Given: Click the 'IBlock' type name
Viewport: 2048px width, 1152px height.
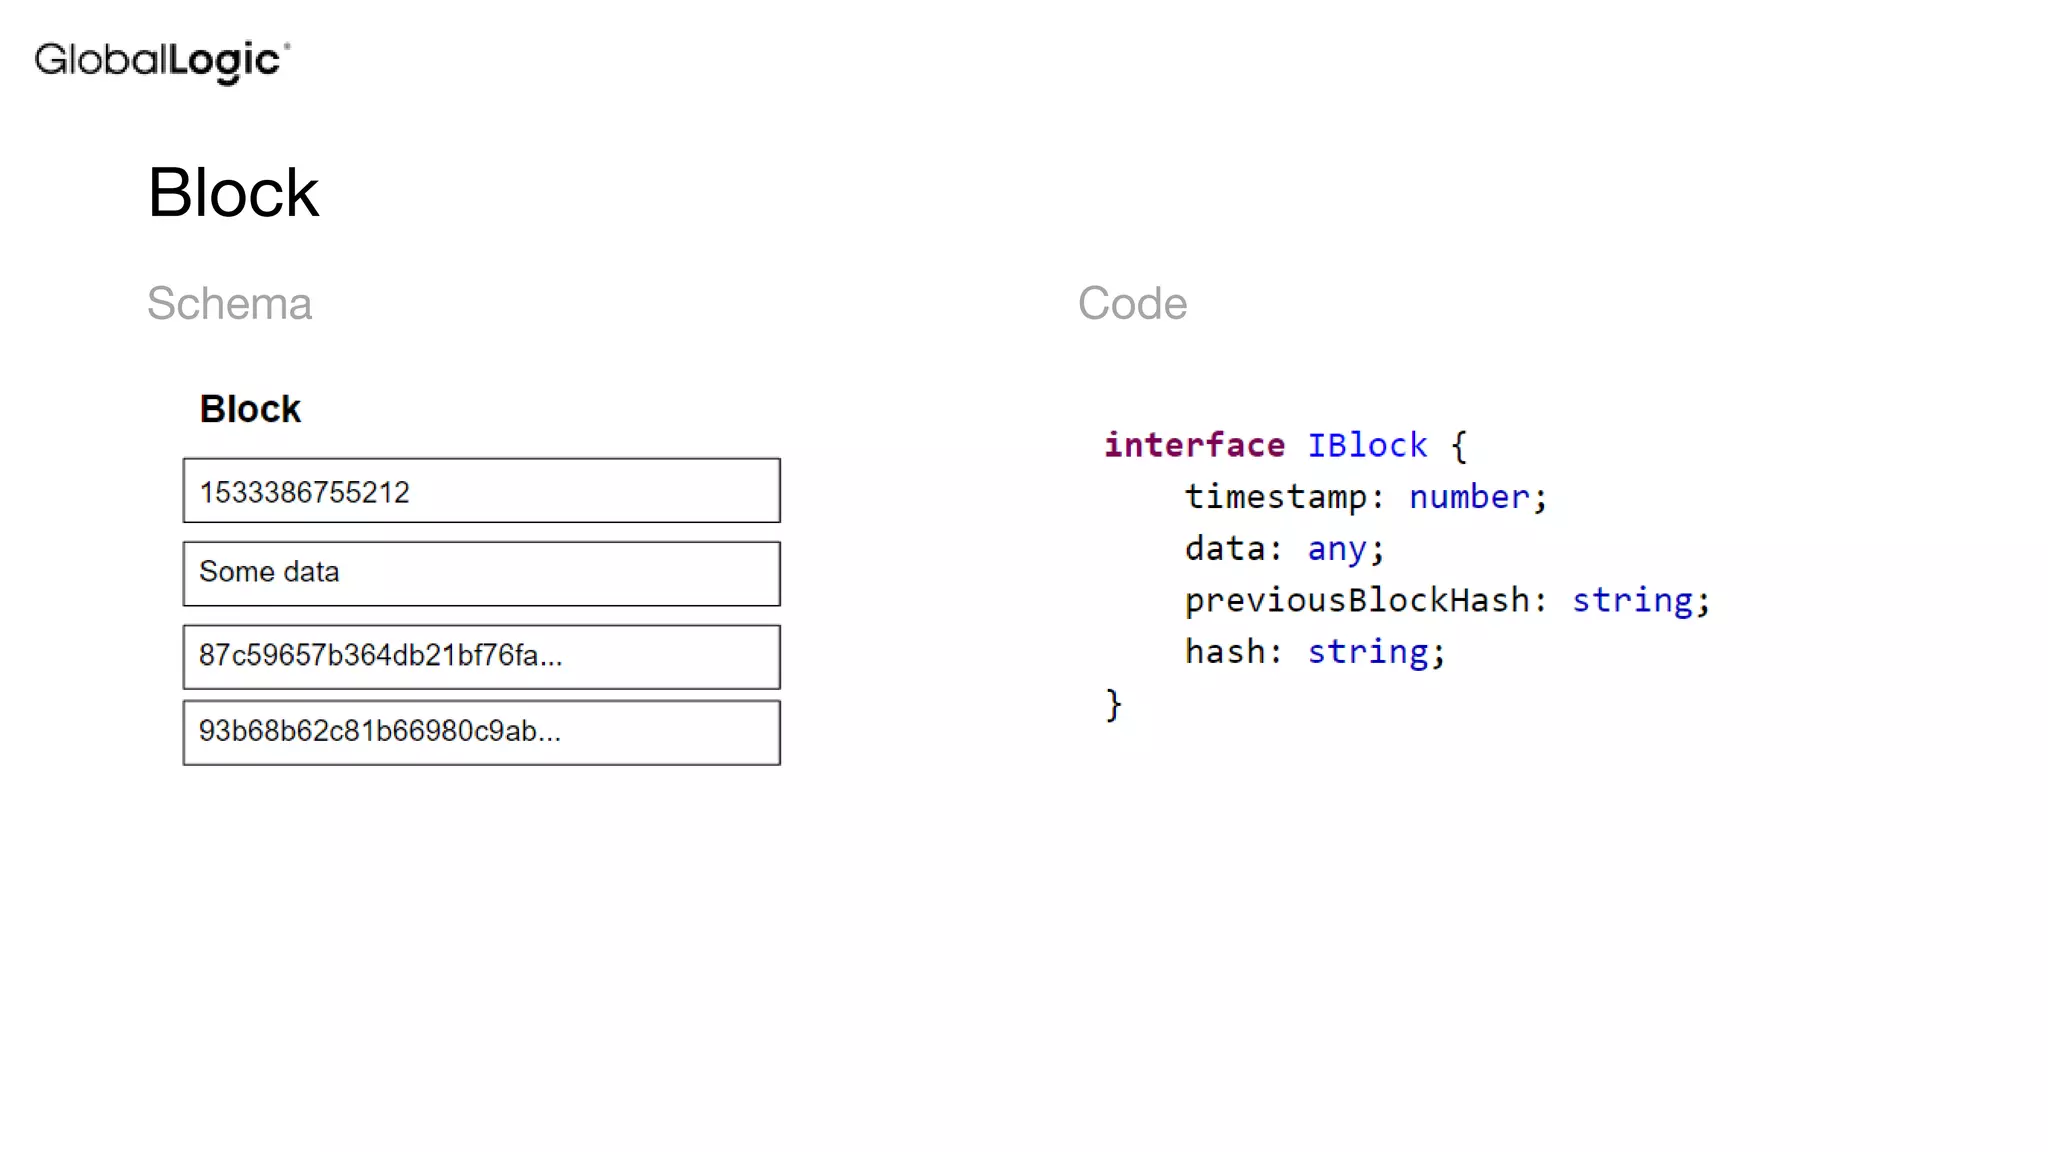Looking at the screenshot, I should [1367, 445].
